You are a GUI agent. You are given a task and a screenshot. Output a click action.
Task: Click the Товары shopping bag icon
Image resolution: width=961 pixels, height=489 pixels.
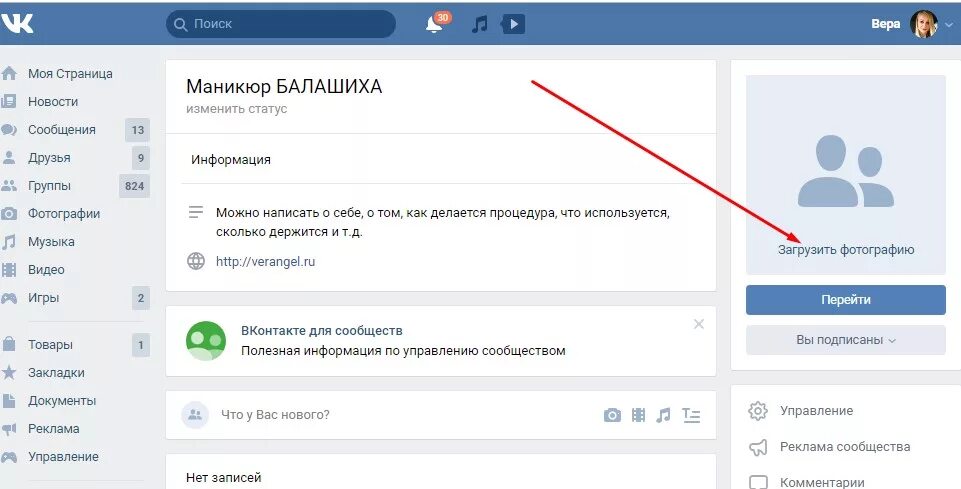9,344
